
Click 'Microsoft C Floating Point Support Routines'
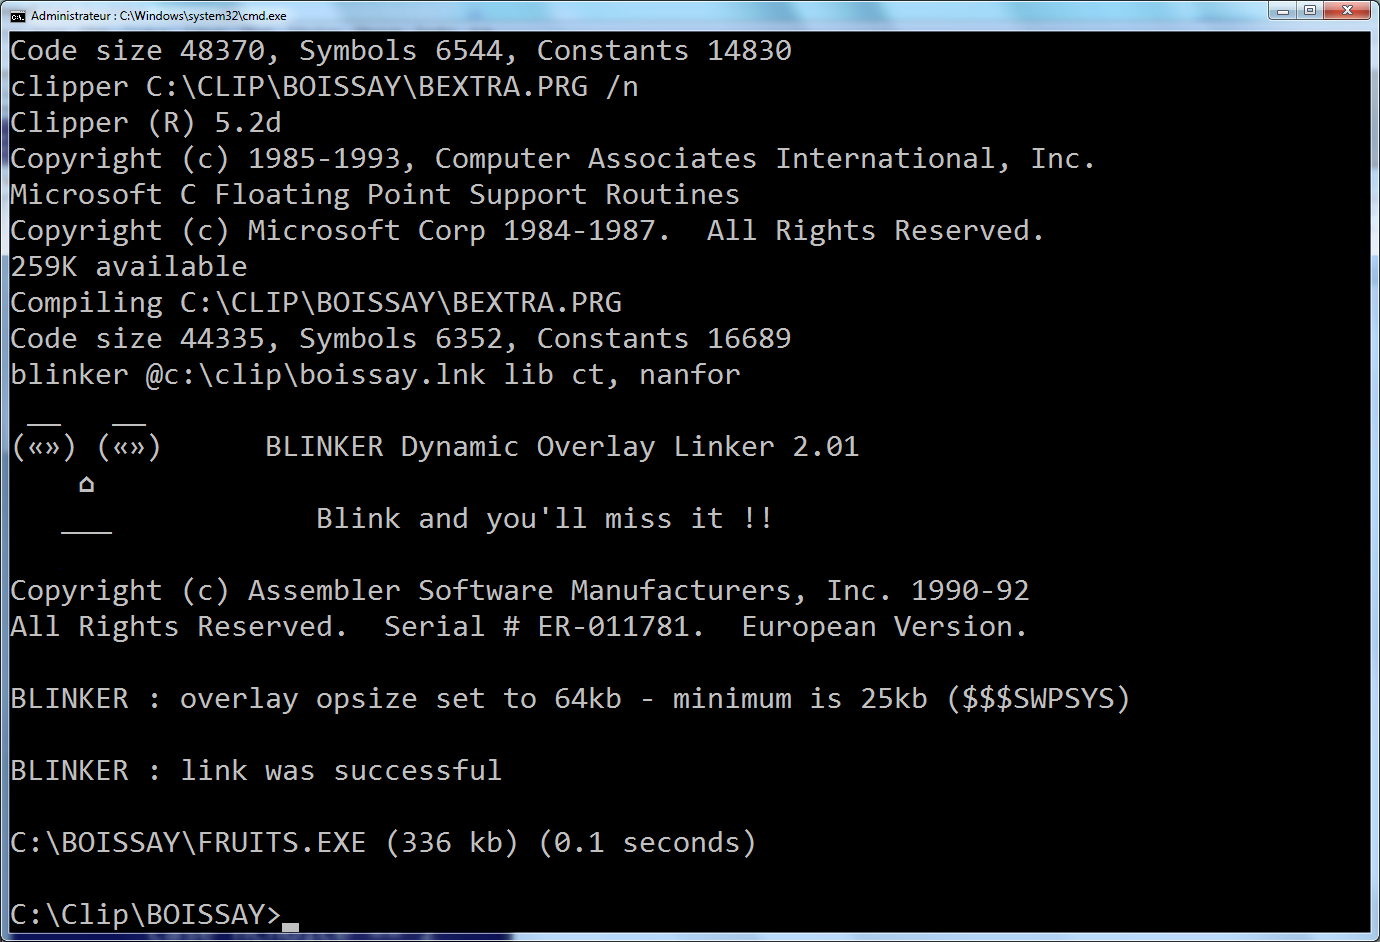[x=375, y=195]
